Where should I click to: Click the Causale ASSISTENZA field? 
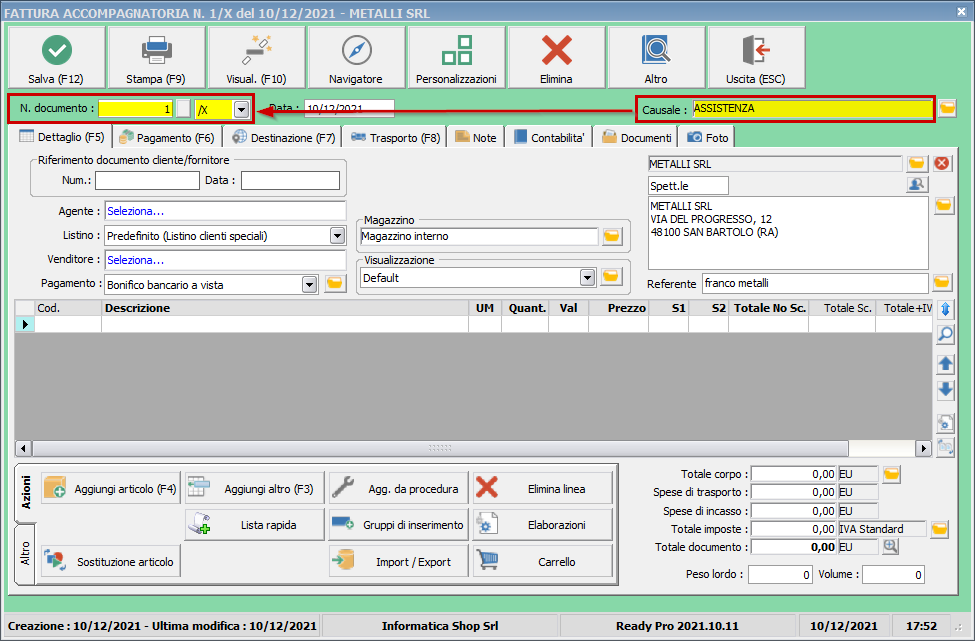click(813, 109)
